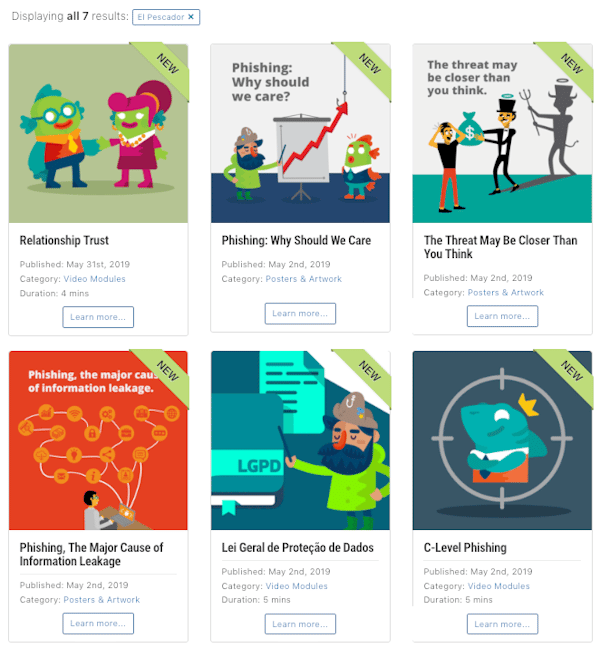Screen dimensions: 600x648
Task: Select the Relationship Trust title text
Action: pyautogui.click(x=64, y=240)
